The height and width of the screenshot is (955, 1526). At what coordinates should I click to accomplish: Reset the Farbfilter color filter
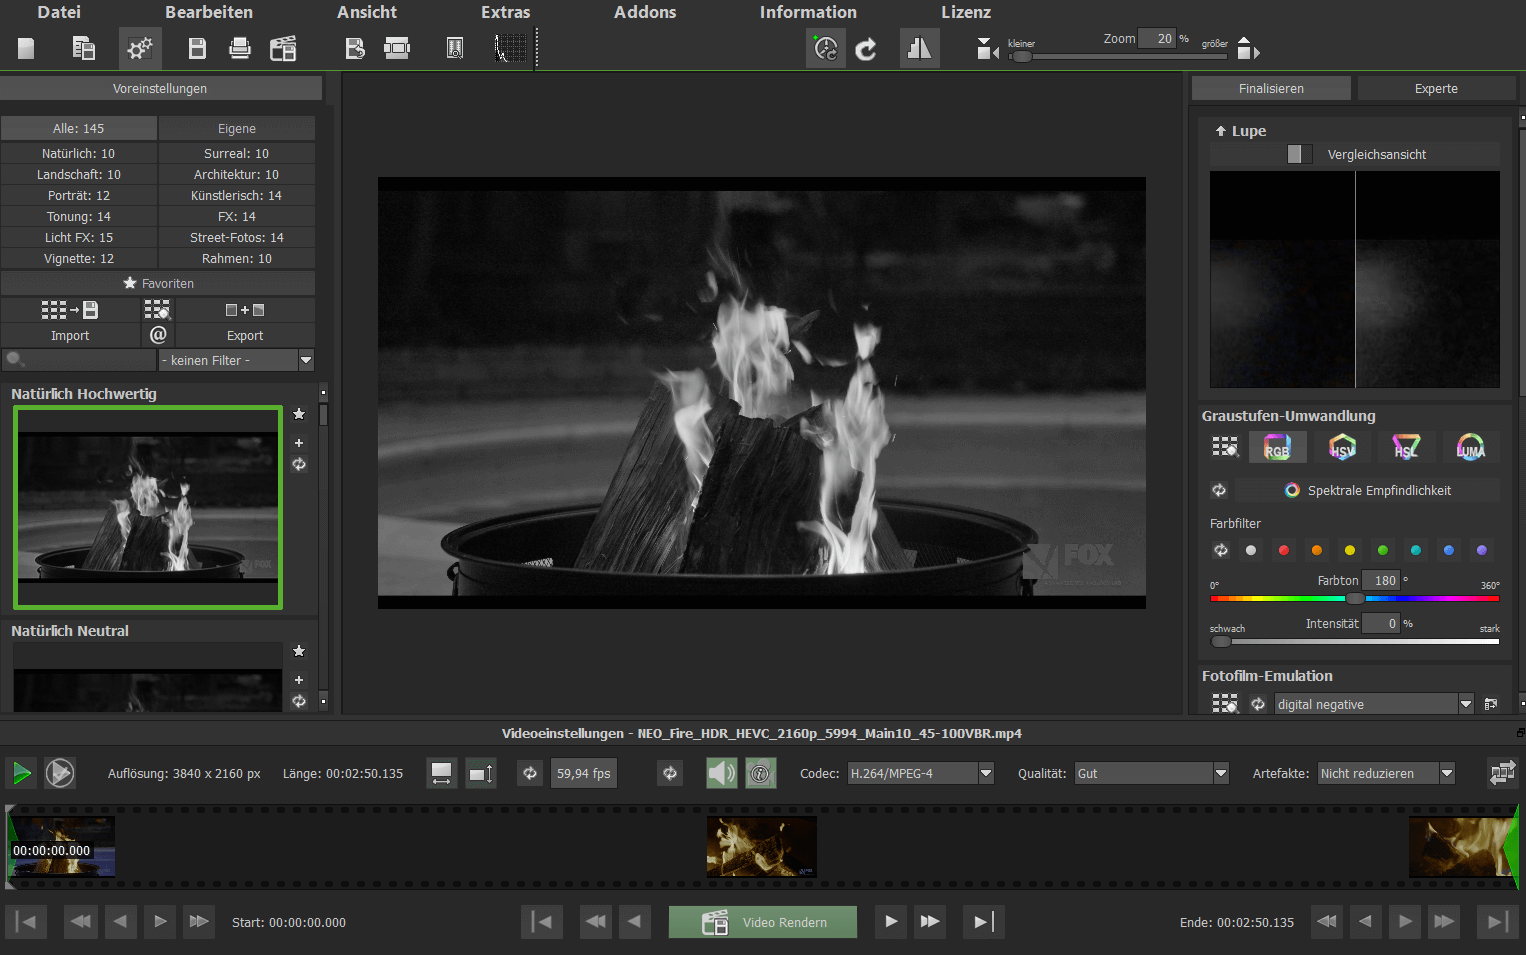[x=1221, y=550]
